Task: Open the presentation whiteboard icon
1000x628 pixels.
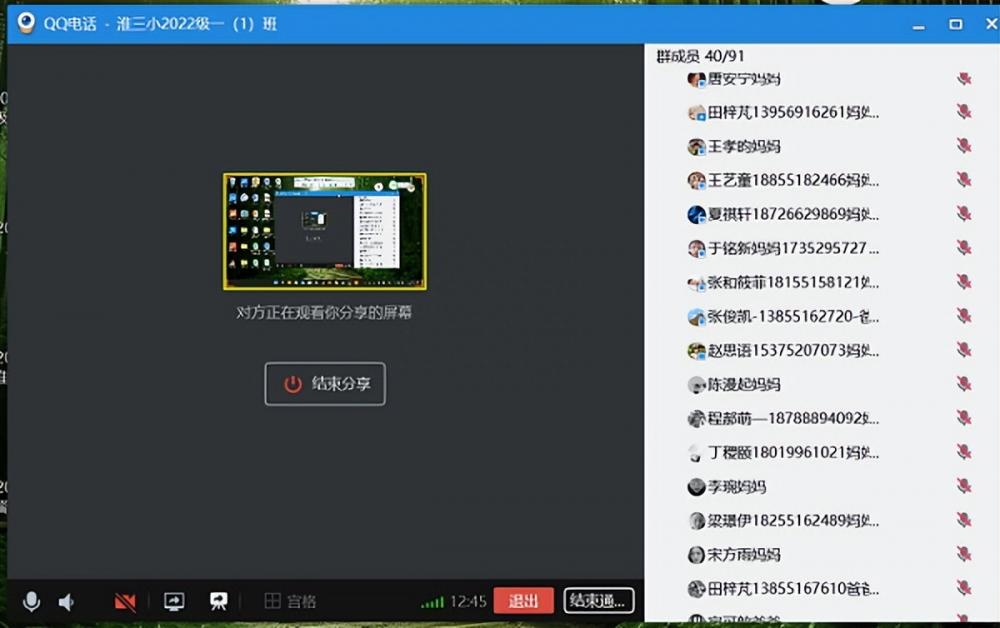Action: [218, 601]
